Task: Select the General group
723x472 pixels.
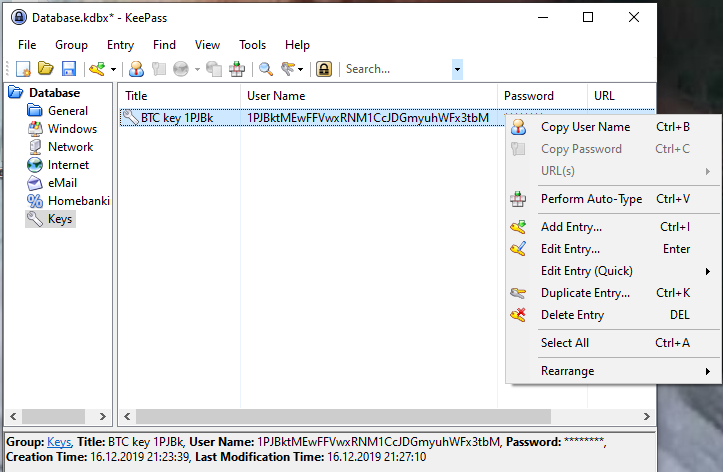Action: click(68, 111)
